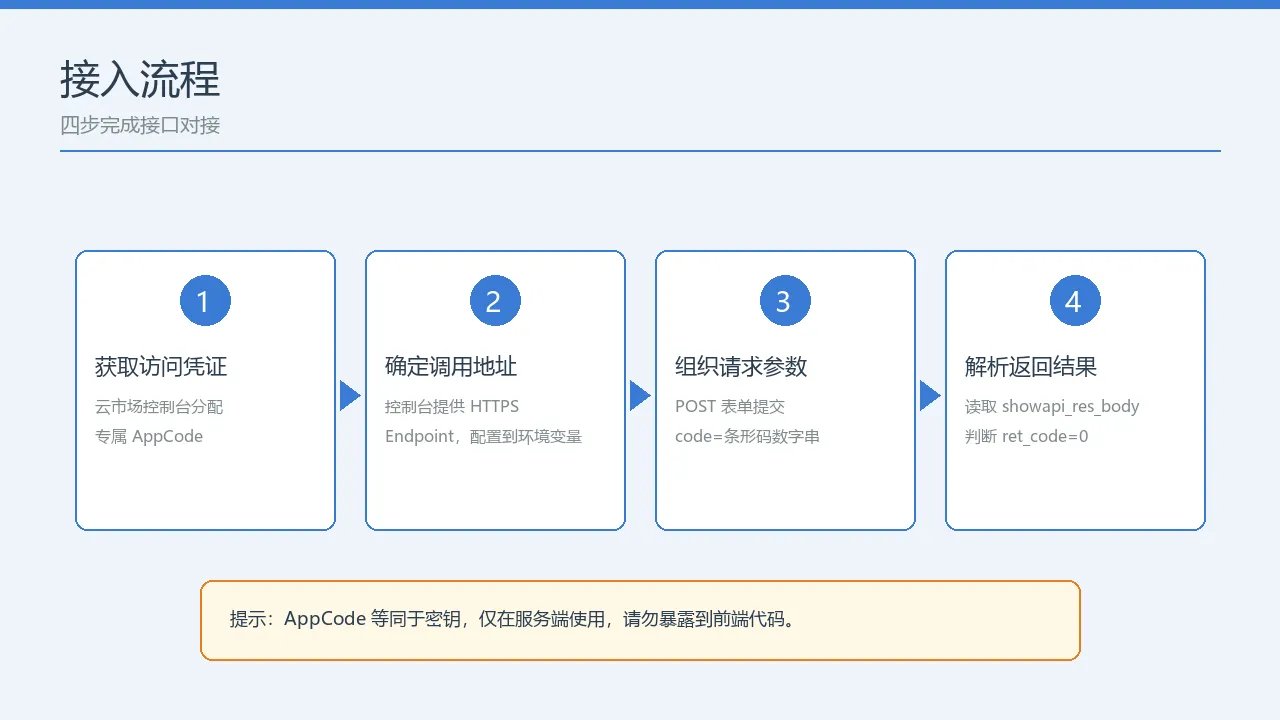This screenshot has width=1280, height=720.
Task: Click the AppCode tip text starting with "提示"
Action: tap(513, 619)
